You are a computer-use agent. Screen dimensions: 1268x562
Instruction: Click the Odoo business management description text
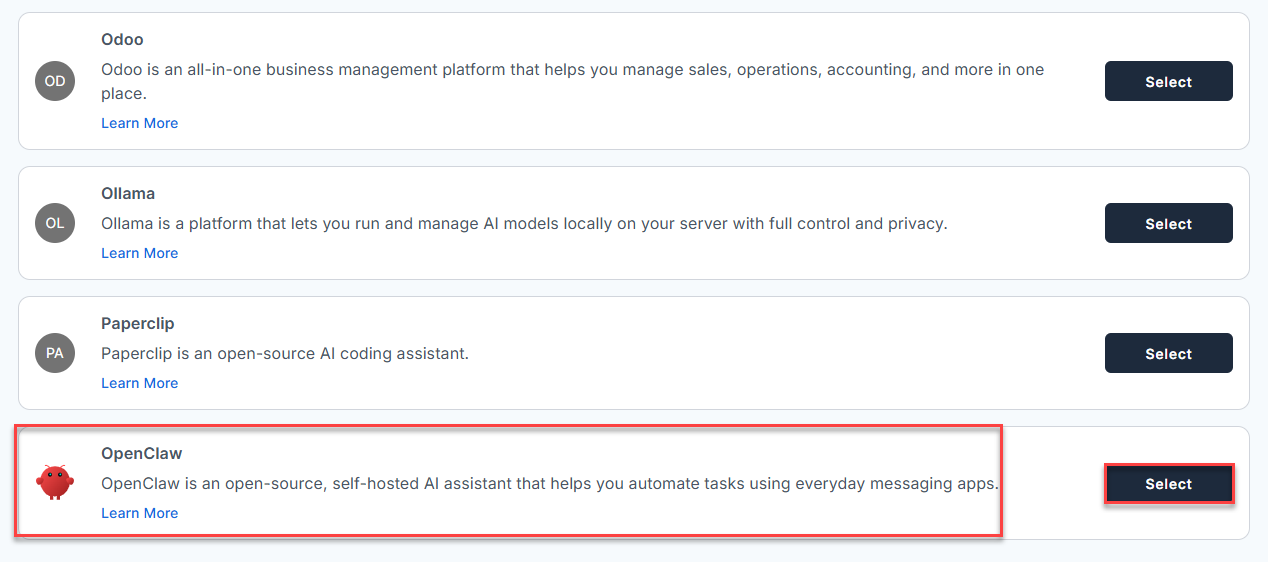pyautogui.click(x=572, y=81)
